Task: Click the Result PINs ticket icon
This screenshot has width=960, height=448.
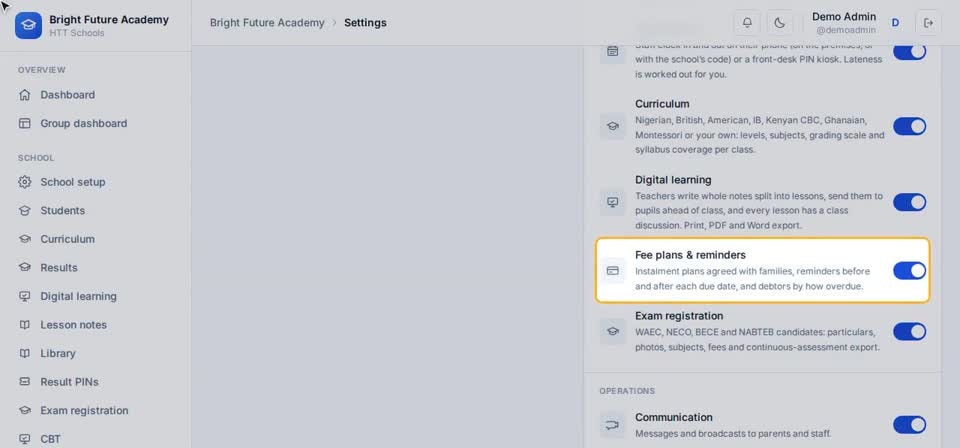Action: 24,382
